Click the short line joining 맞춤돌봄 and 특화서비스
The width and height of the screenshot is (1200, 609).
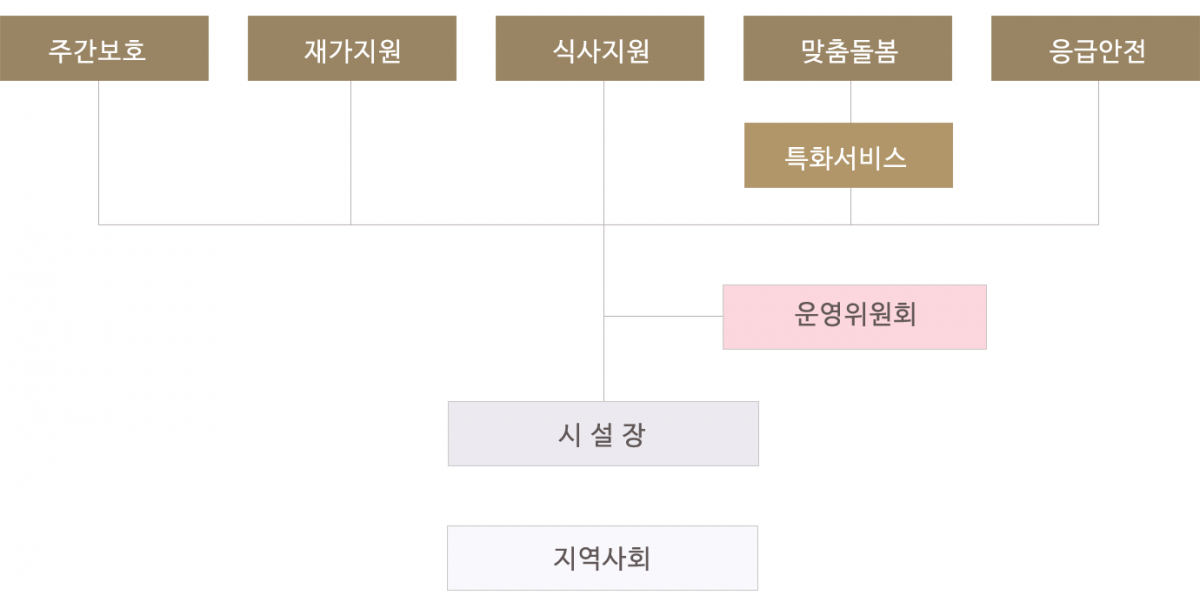point(851,101)
